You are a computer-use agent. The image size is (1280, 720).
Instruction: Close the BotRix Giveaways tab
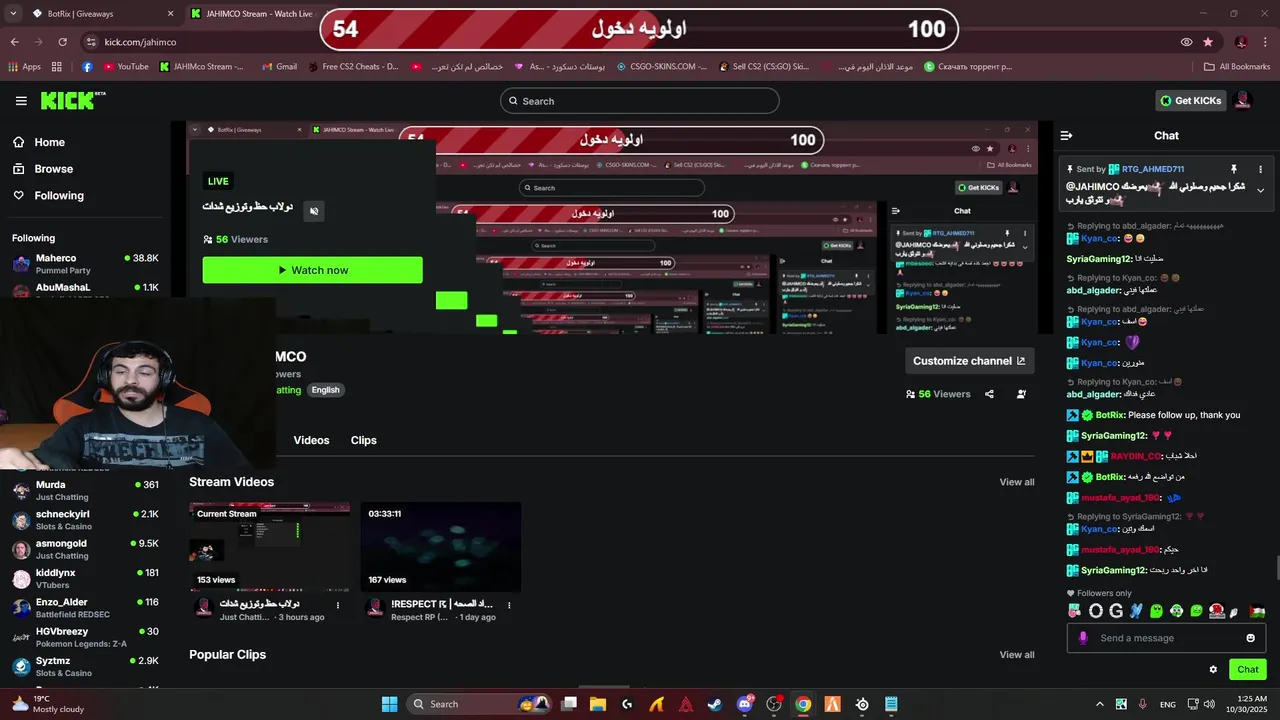pos(170,14)
